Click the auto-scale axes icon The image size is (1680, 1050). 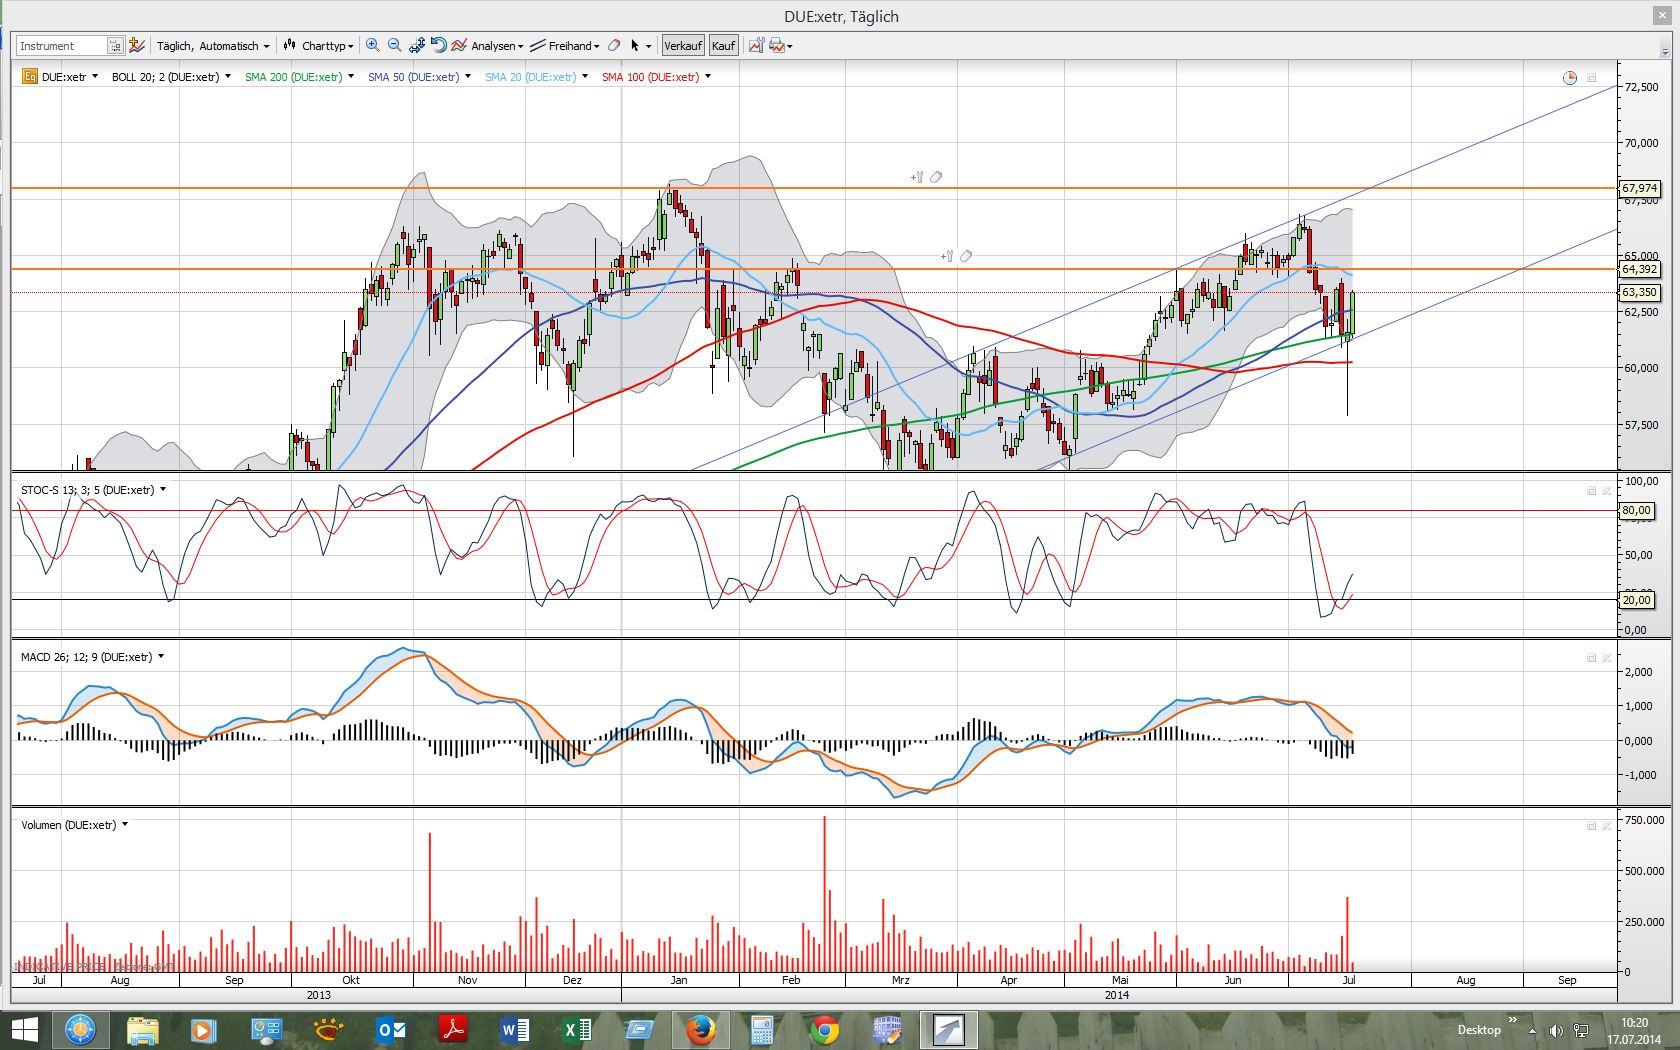tap(416, 46)
